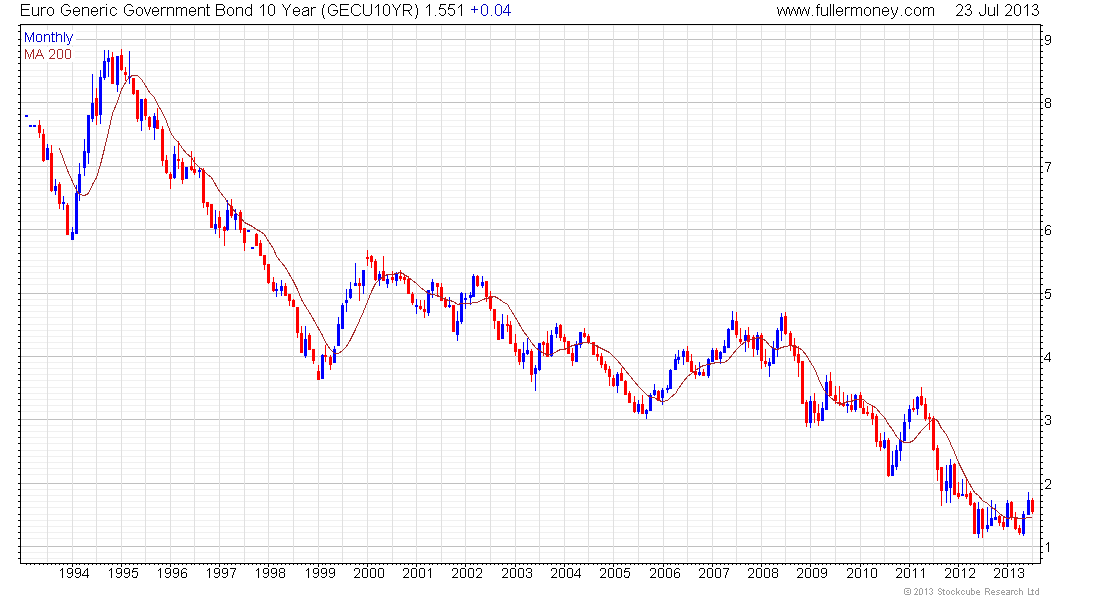The width and height of the screenshot is (1100, 600).
Task: Click the x-axis year label '2000'
Action: tap(369, 573)
